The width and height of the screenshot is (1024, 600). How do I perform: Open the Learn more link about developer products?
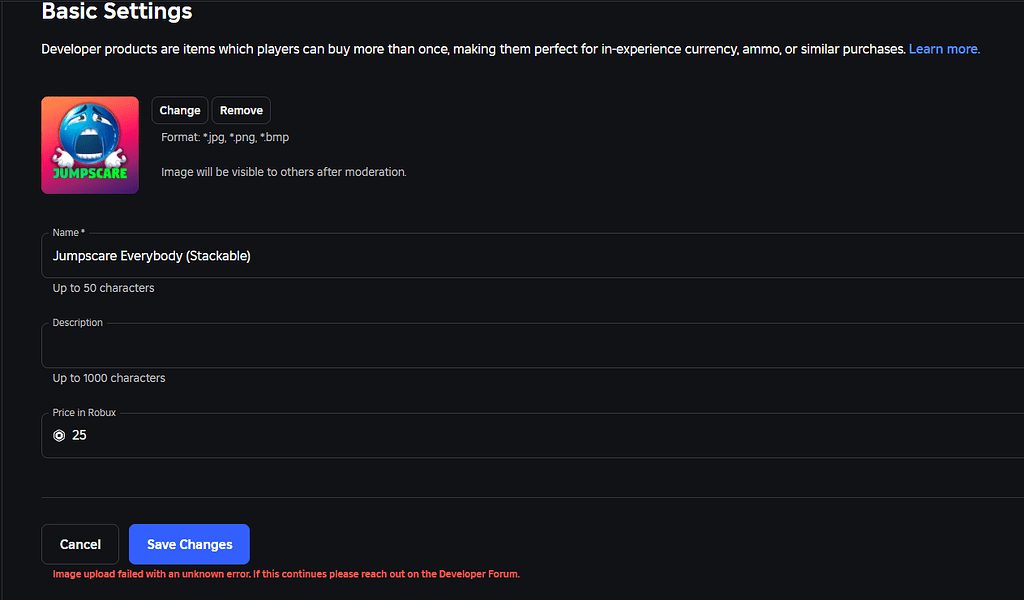943,48
